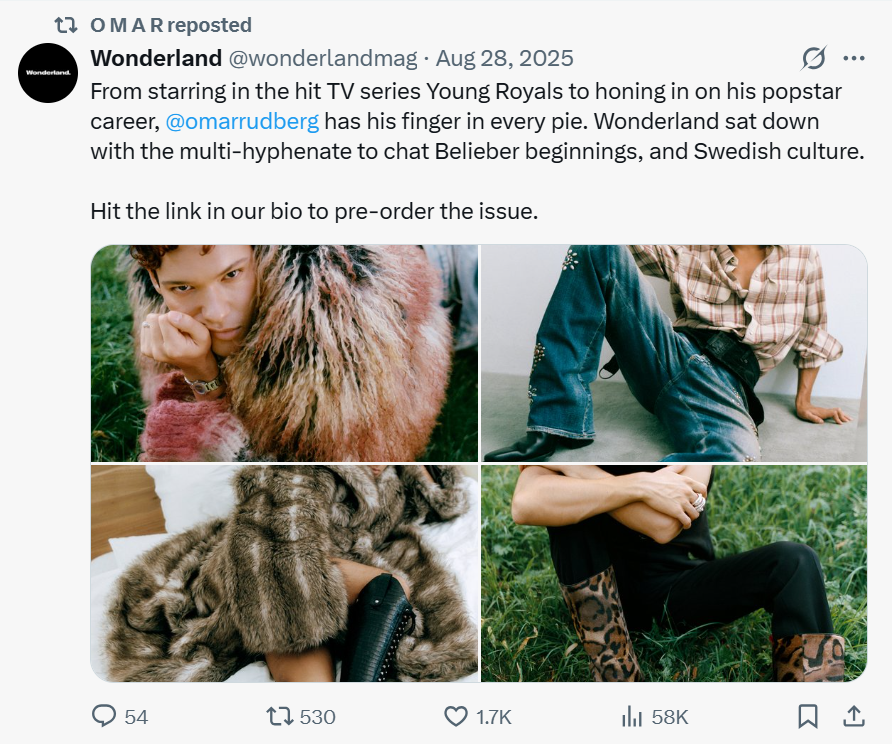Click the repost icon beside O M A R reposted
Screen dimensions: 892x744
(x=66, y=25)
